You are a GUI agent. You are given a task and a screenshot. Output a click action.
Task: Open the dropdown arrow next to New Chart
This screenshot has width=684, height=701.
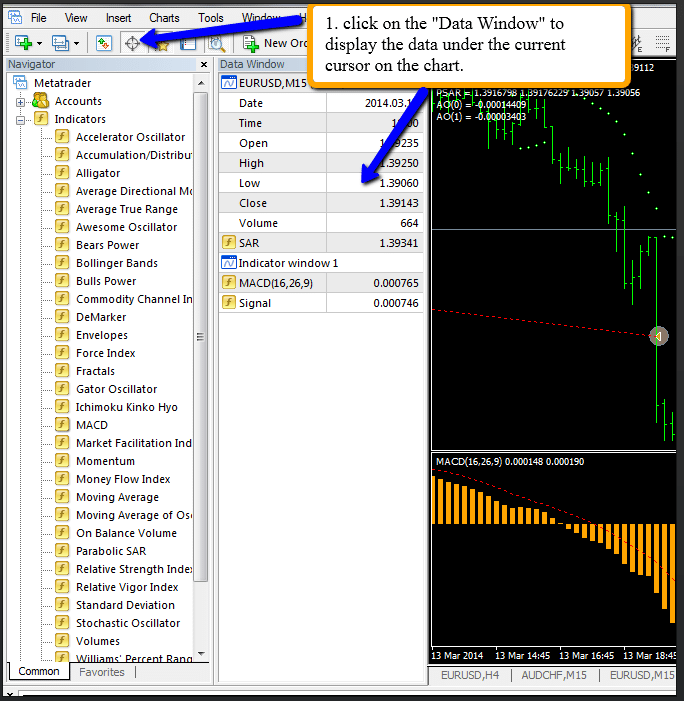[39, 43]
